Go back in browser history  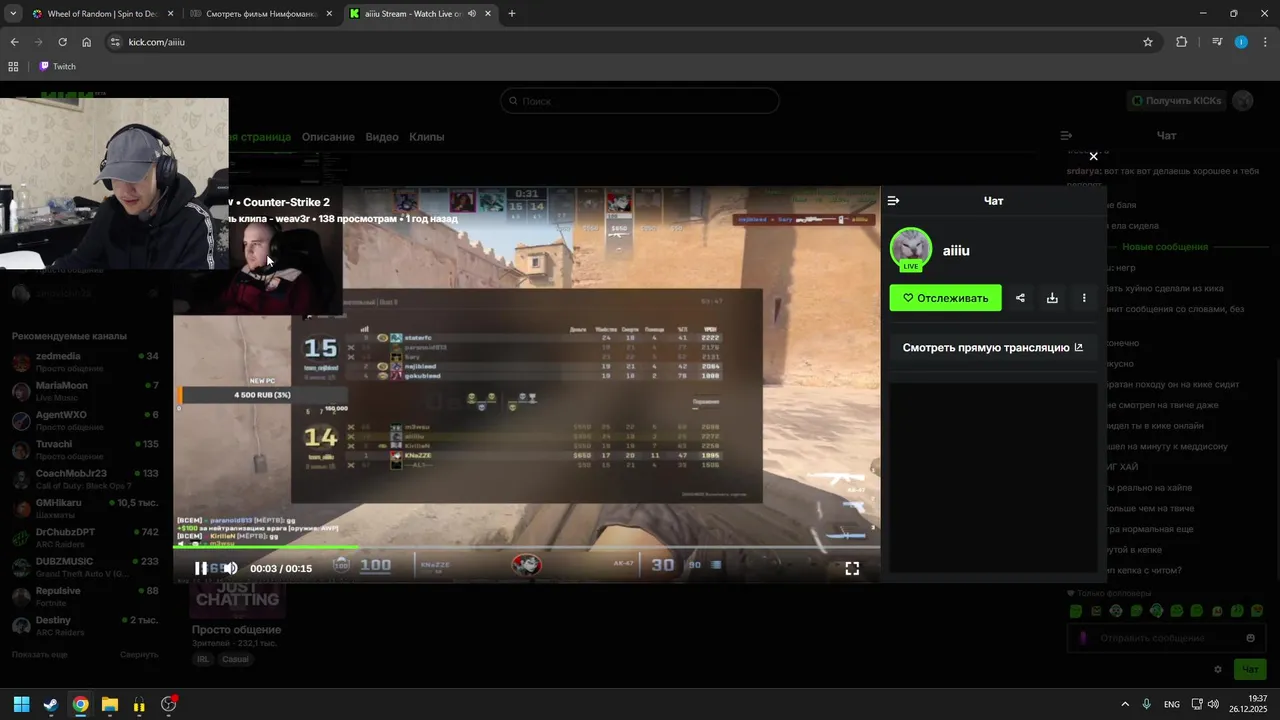click(14, 42)
